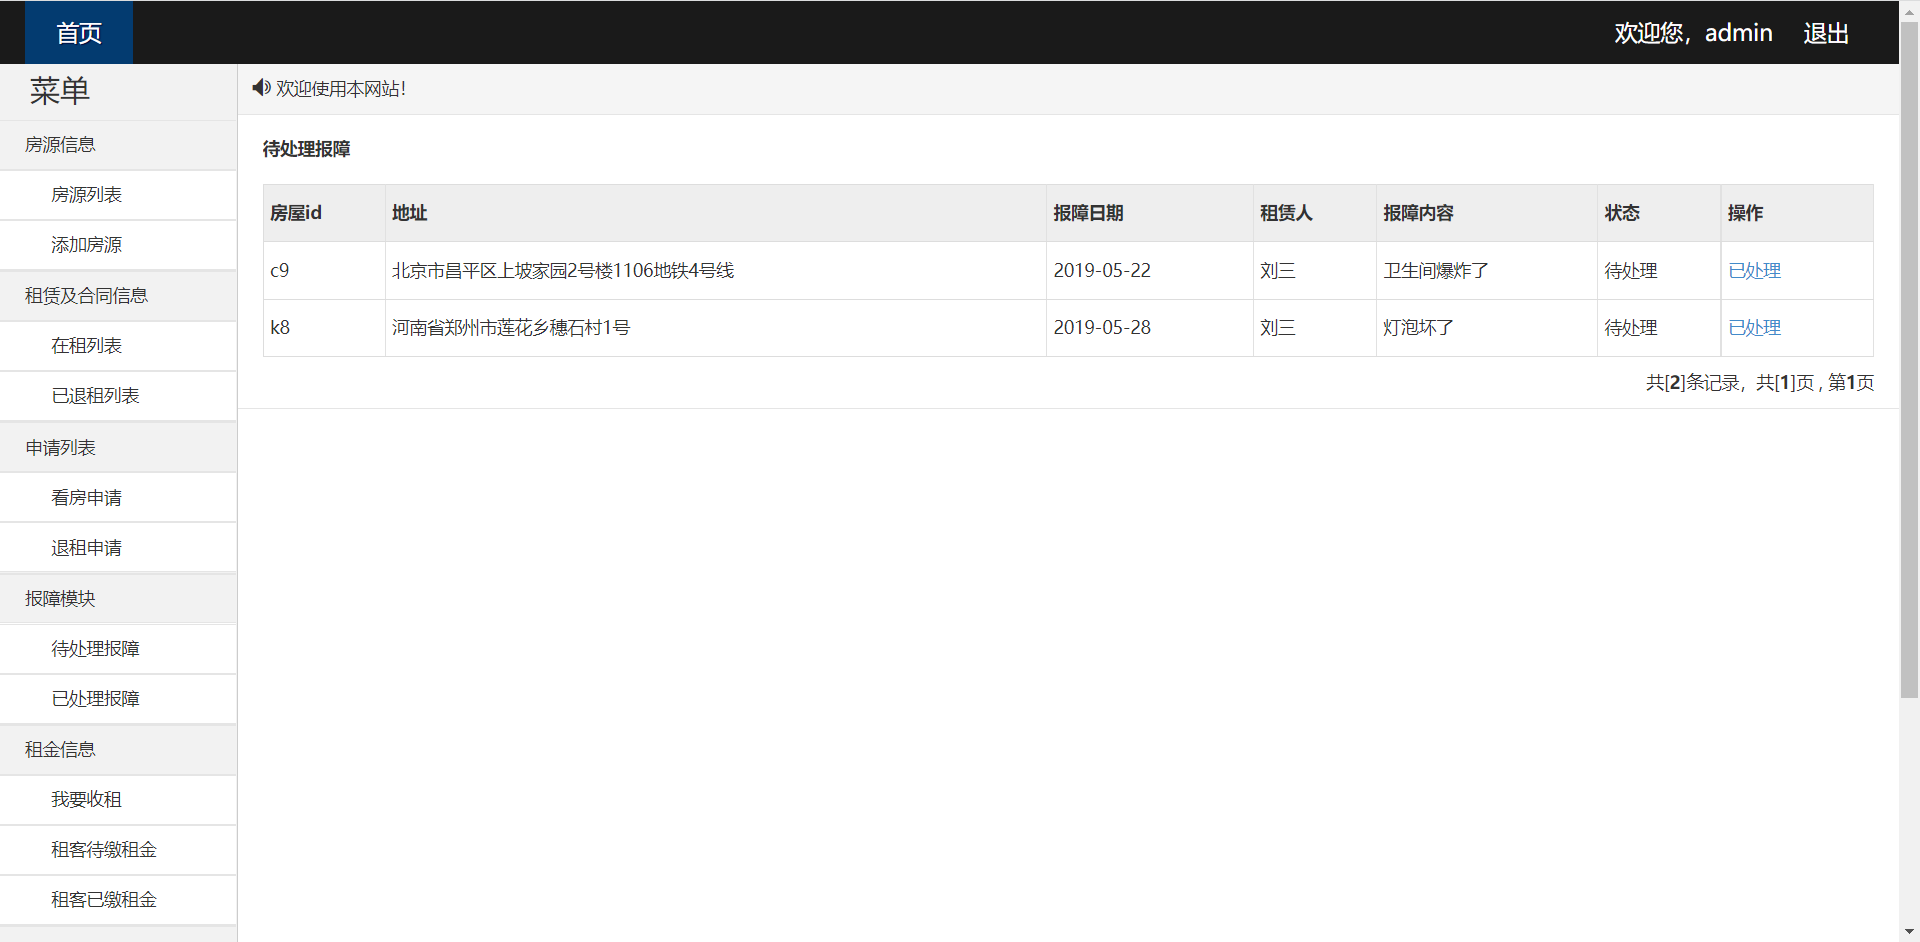The height and width of the screenshot is (942, 1920).
Task: Open the 首页 home tab
Action: 79,33
